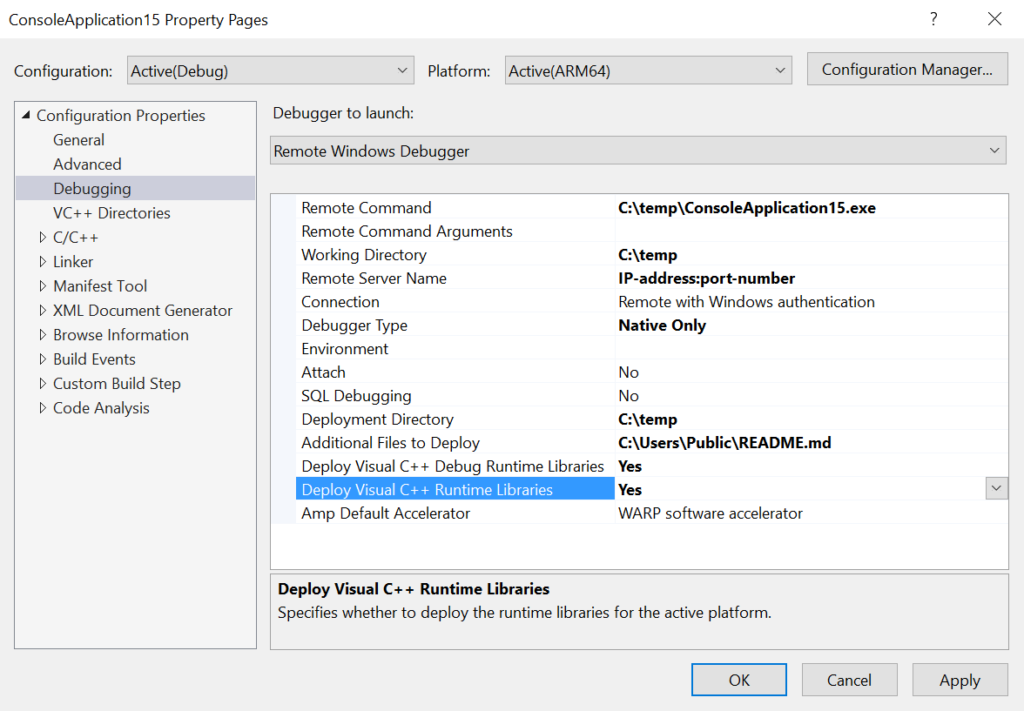
Task: Click the Configuration Manager button
Action: (x=906, y=70)
